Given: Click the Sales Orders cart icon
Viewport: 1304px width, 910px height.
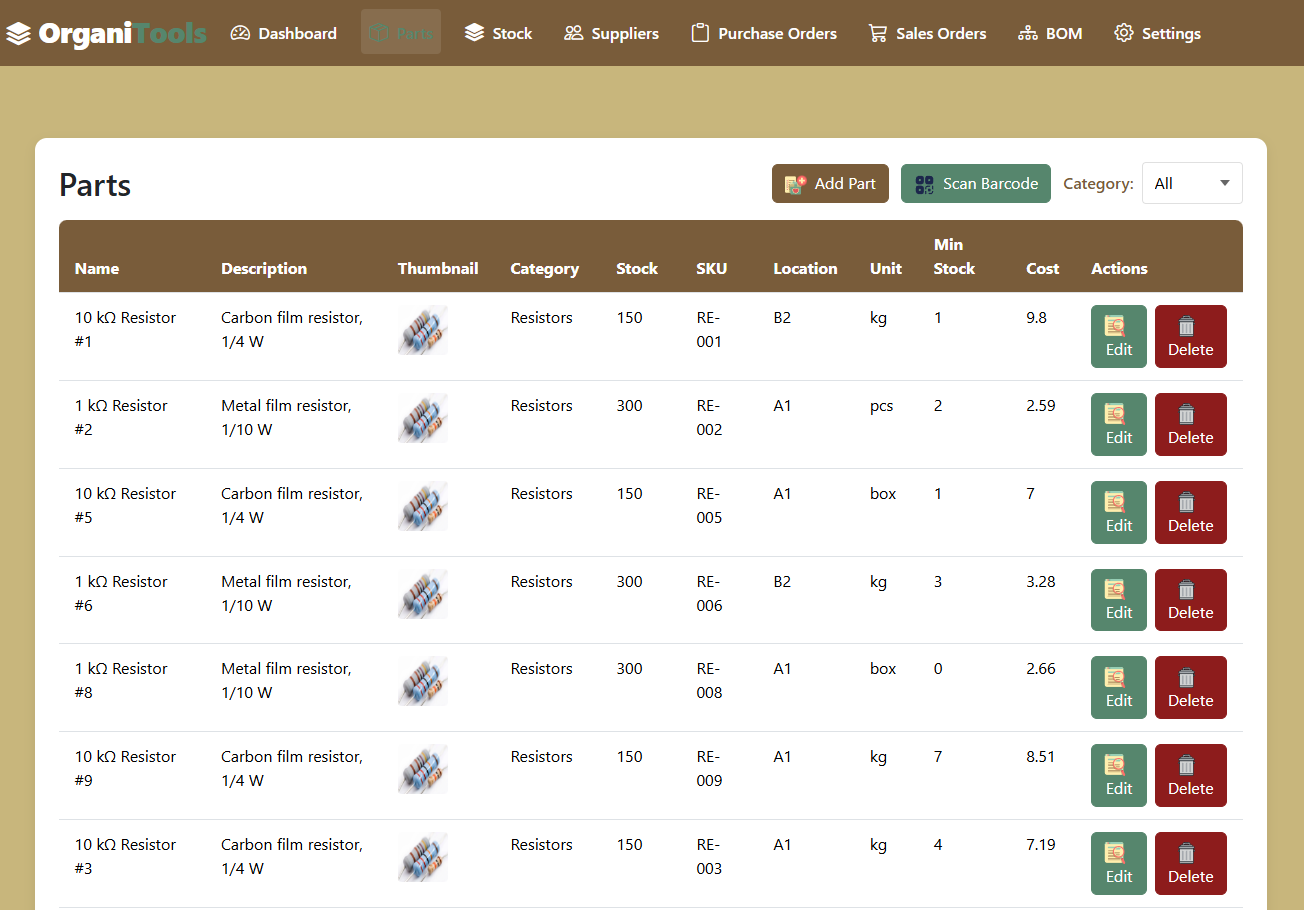Looking at the screenshot, I should tap(878, 33).
